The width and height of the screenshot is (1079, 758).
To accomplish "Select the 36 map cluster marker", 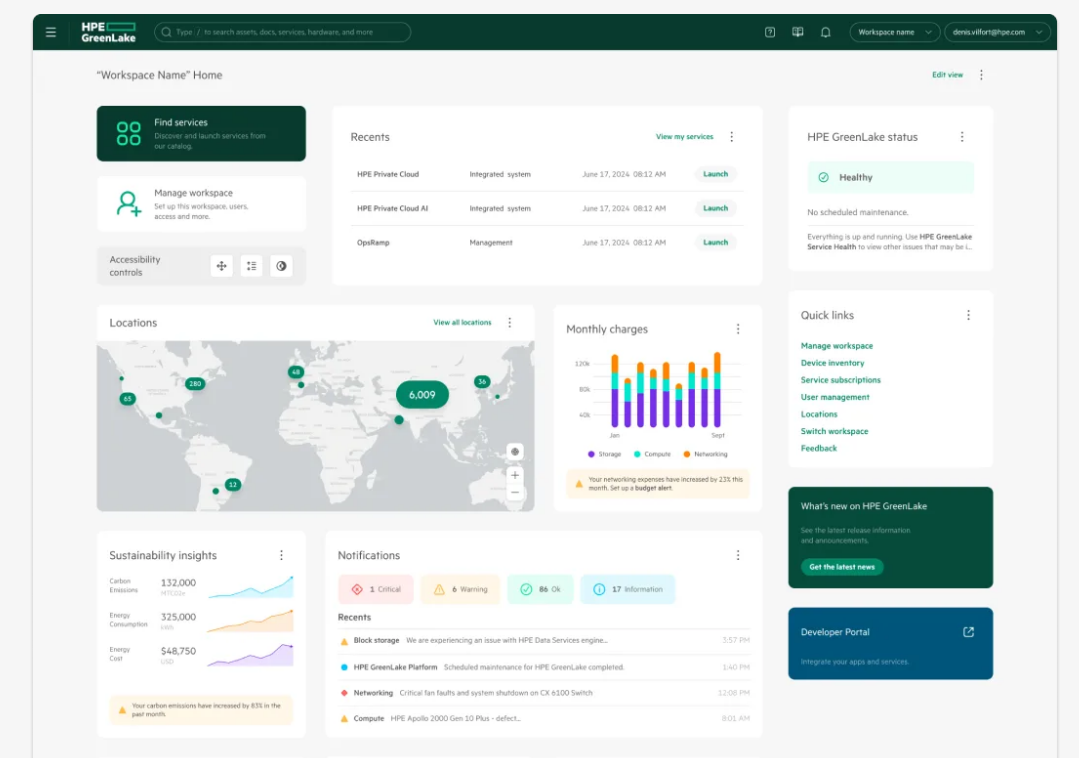I will pos(482,382).
